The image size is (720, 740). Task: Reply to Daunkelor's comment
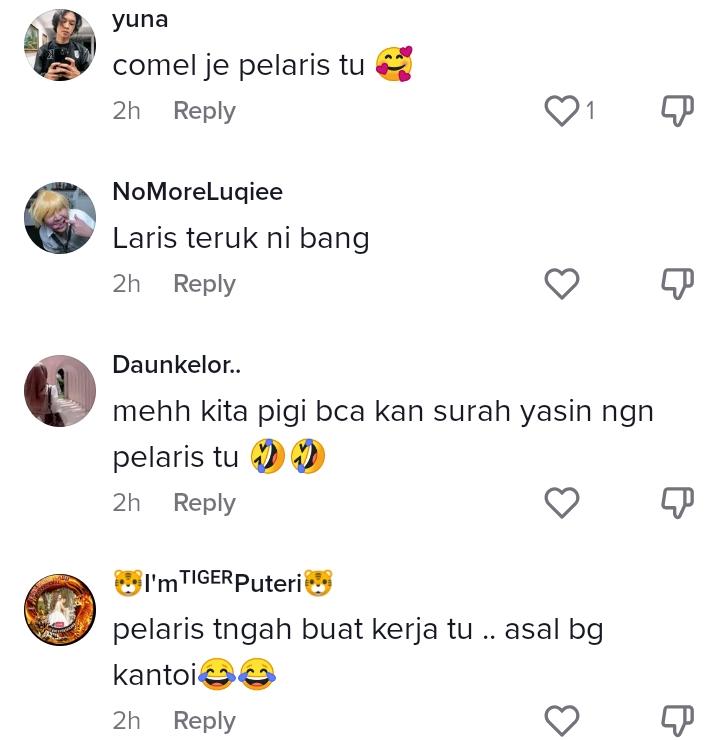204,503
